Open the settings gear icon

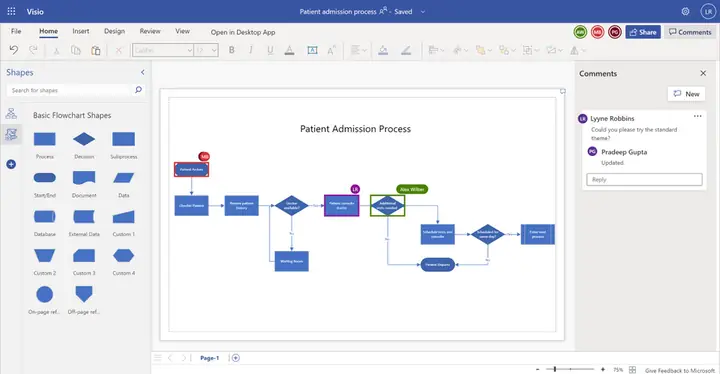(686, 11)
